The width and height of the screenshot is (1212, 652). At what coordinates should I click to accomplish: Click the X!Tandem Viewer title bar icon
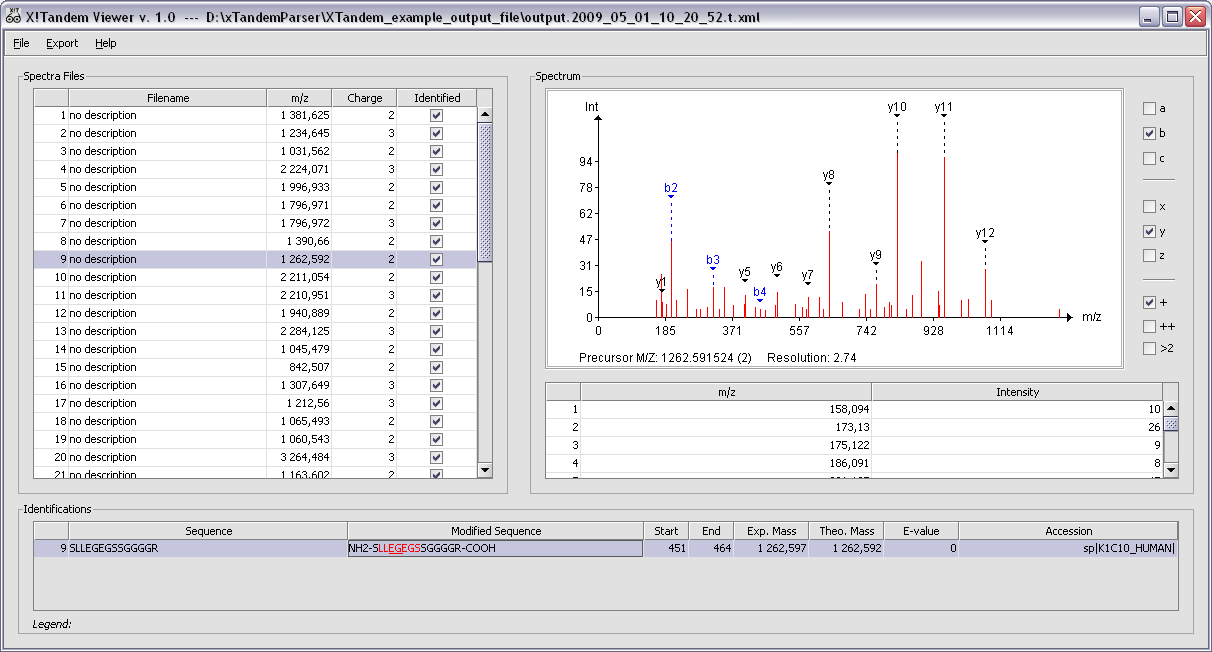(12, 16)
